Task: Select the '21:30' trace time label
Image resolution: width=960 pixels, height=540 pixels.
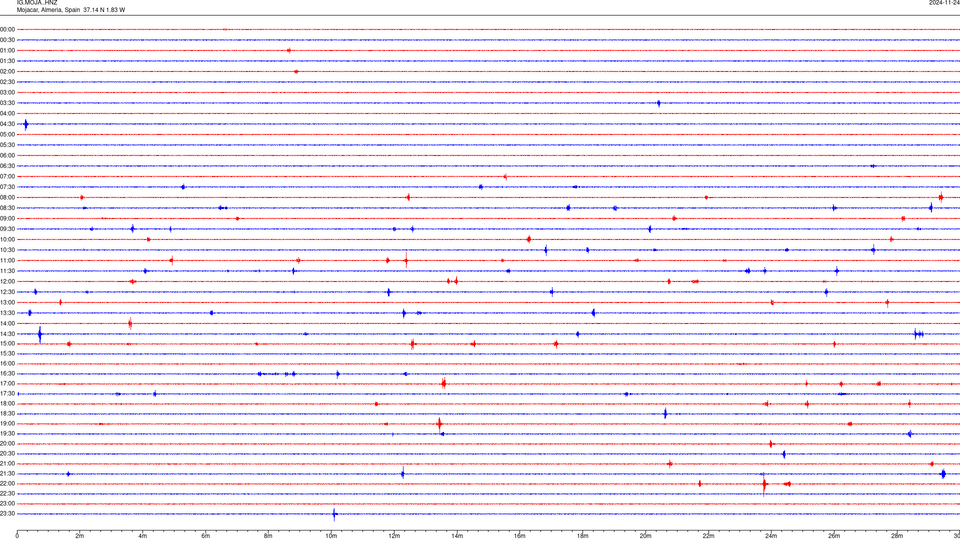Action: click(7, 474)
